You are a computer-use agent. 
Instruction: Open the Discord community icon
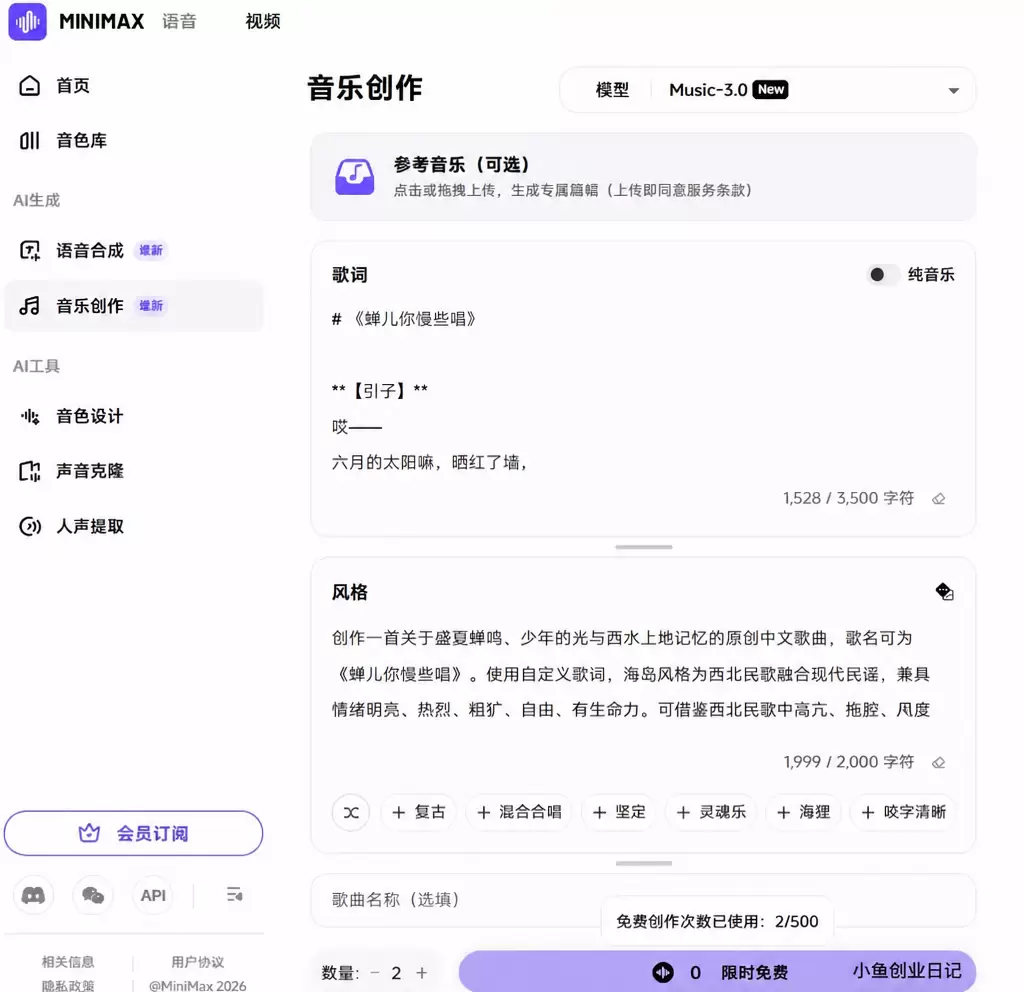pos(33,895)
